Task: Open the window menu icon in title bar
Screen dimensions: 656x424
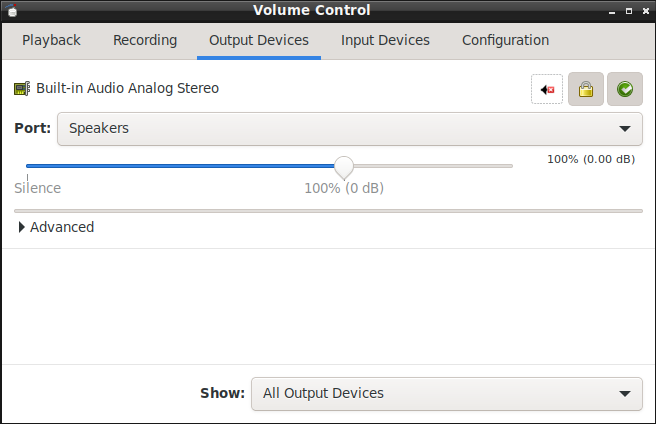Action: pos(12,11)
